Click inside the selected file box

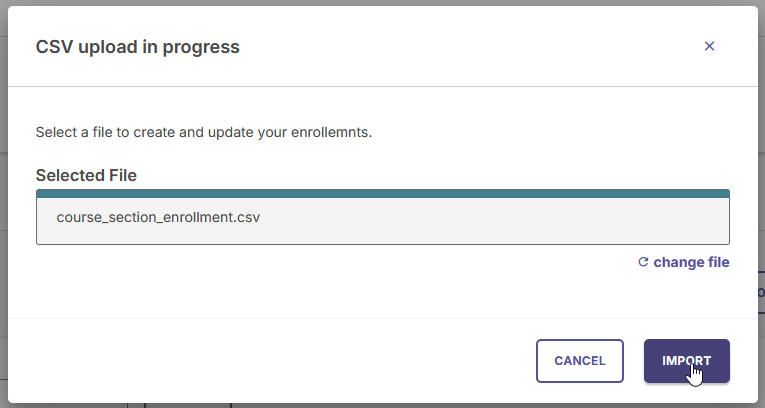click(x=382, y=221)
